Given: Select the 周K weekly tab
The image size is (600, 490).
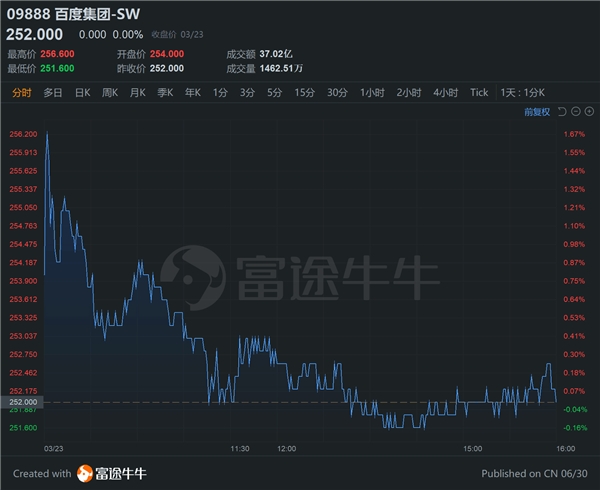Looking at the screenshot, I should pyautogui.click(x=110, y=93).
